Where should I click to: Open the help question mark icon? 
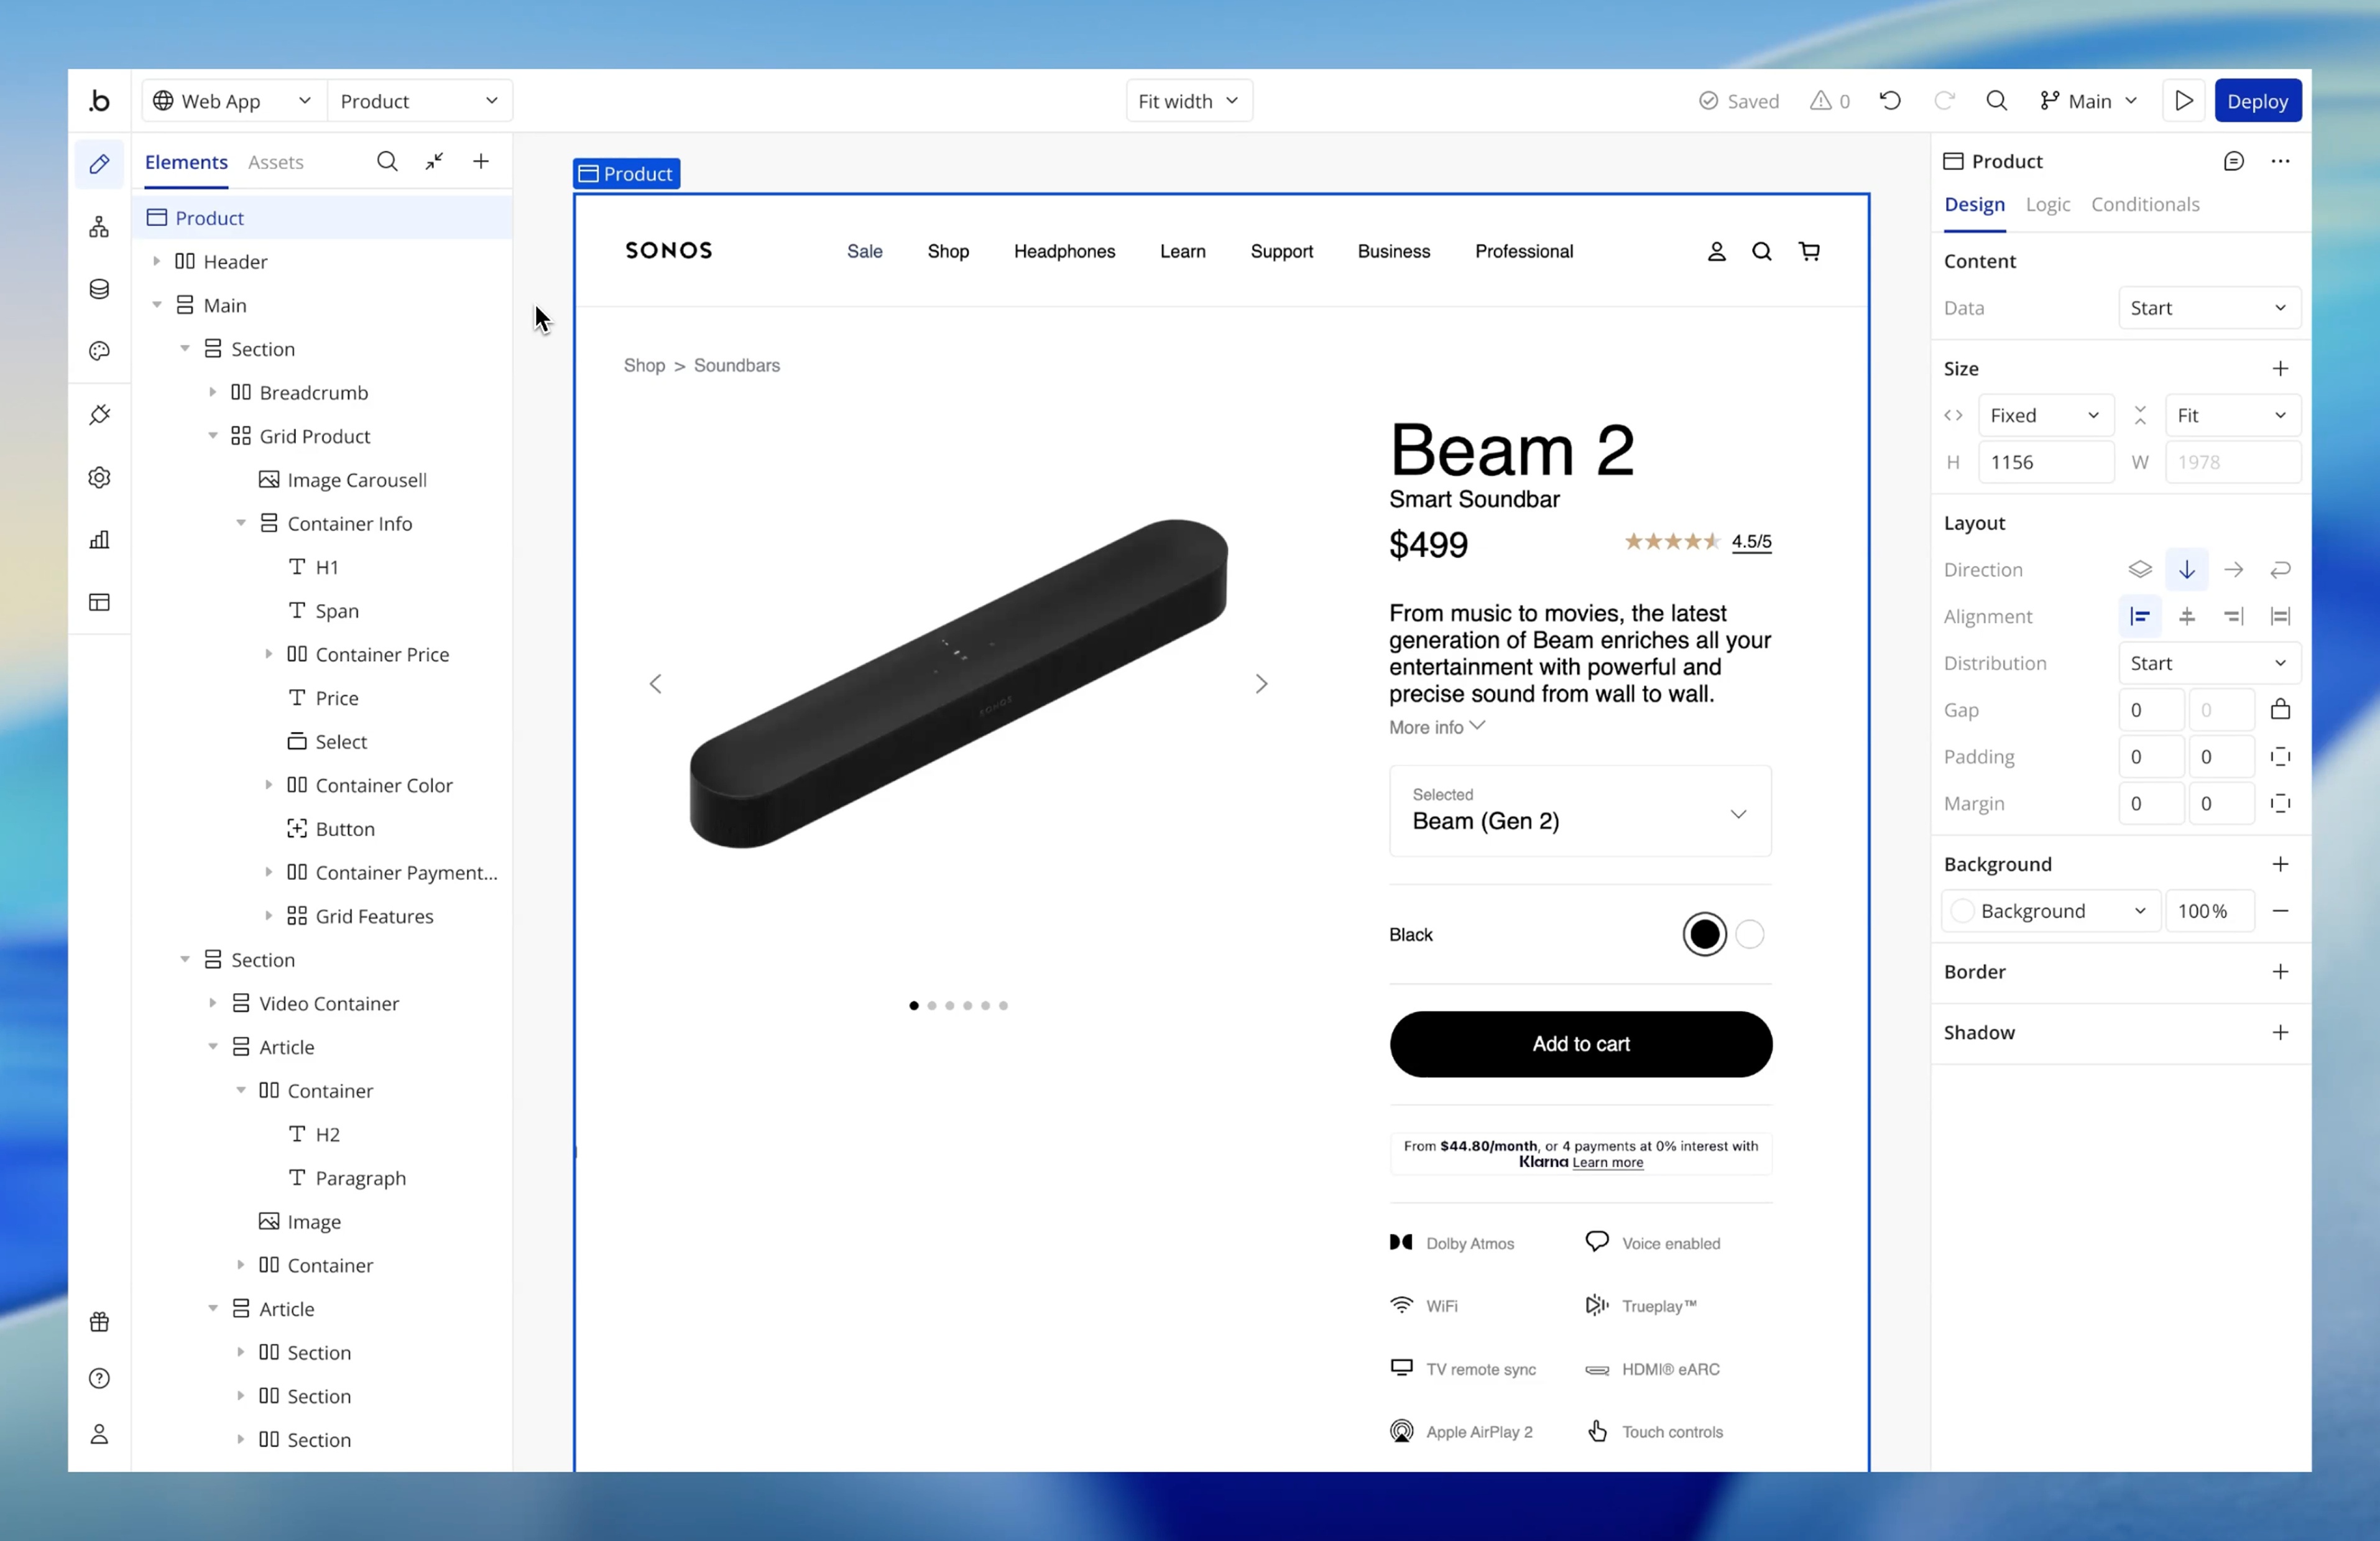click(x=99, y=1378)
